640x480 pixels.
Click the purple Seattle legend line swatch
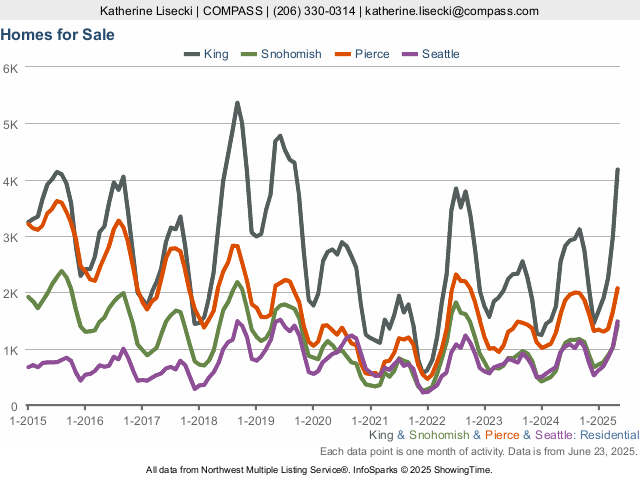(x=408, y=53)
